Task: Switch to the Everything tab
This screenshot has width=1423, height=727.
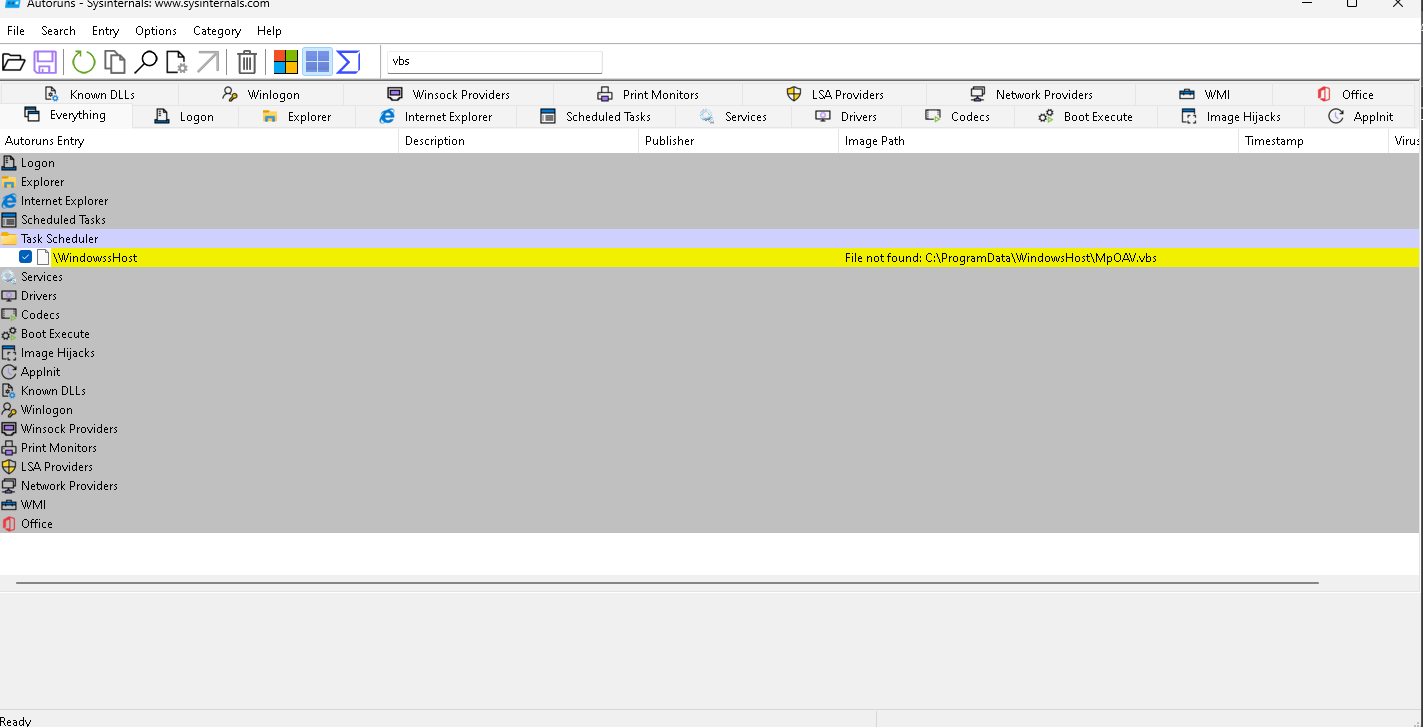Action: 66,115
